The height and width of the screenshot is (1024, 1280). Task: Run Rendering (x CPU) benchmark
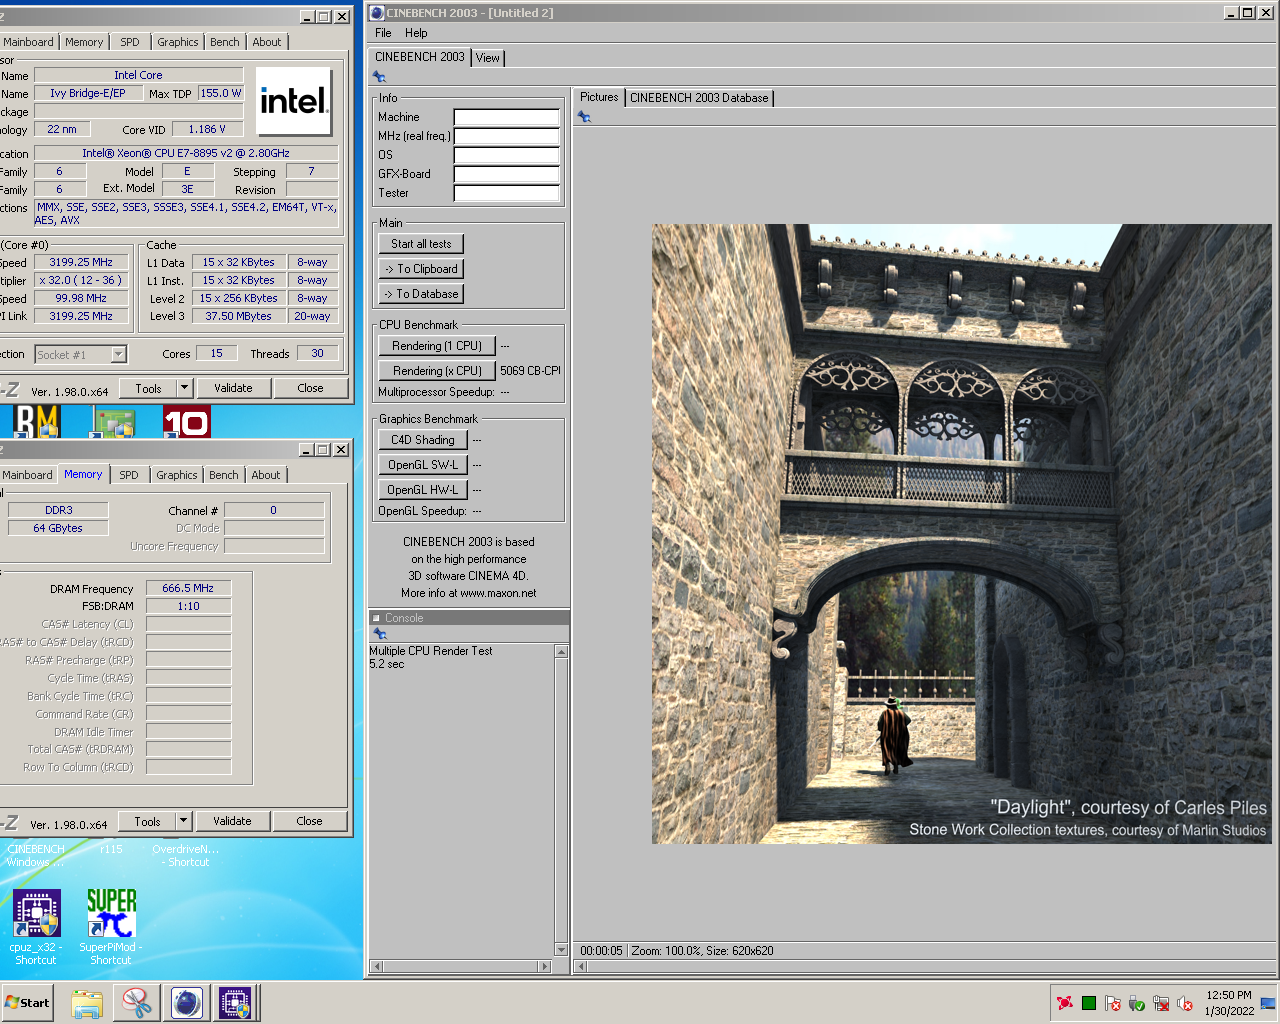(437, 371)
